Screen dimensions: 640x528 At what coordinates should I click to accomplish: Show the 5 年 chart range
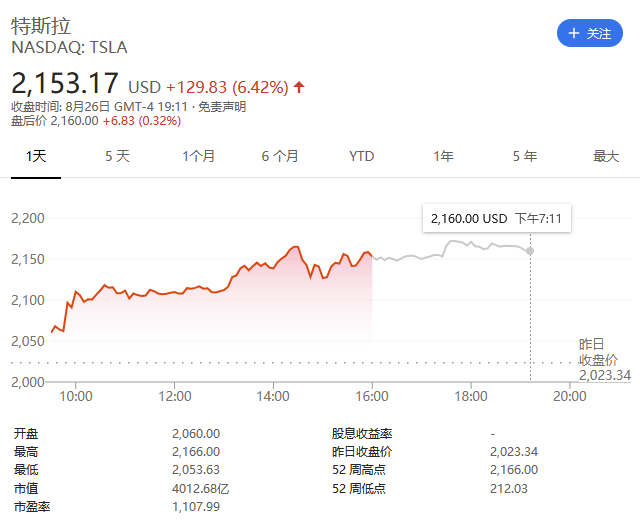pyautogui.click(x=524, y=156)
